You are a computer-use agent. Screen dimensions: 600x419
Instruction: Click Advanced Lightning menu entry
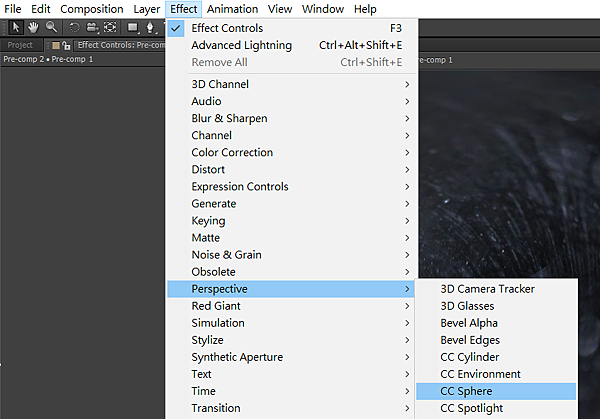pyautogui.click(x=242, y=45)
